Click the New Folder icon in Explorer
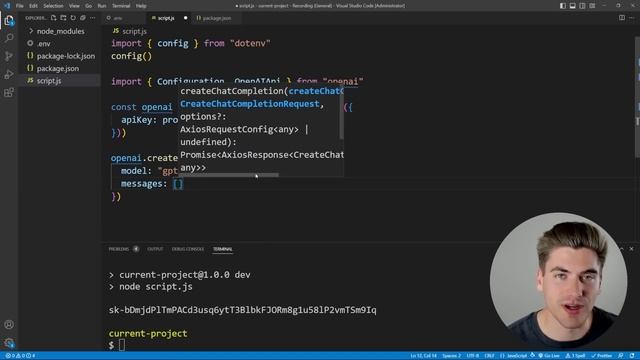Image resolution: width=640 pixels, height=360 pixels. click(x=63, y=18)
